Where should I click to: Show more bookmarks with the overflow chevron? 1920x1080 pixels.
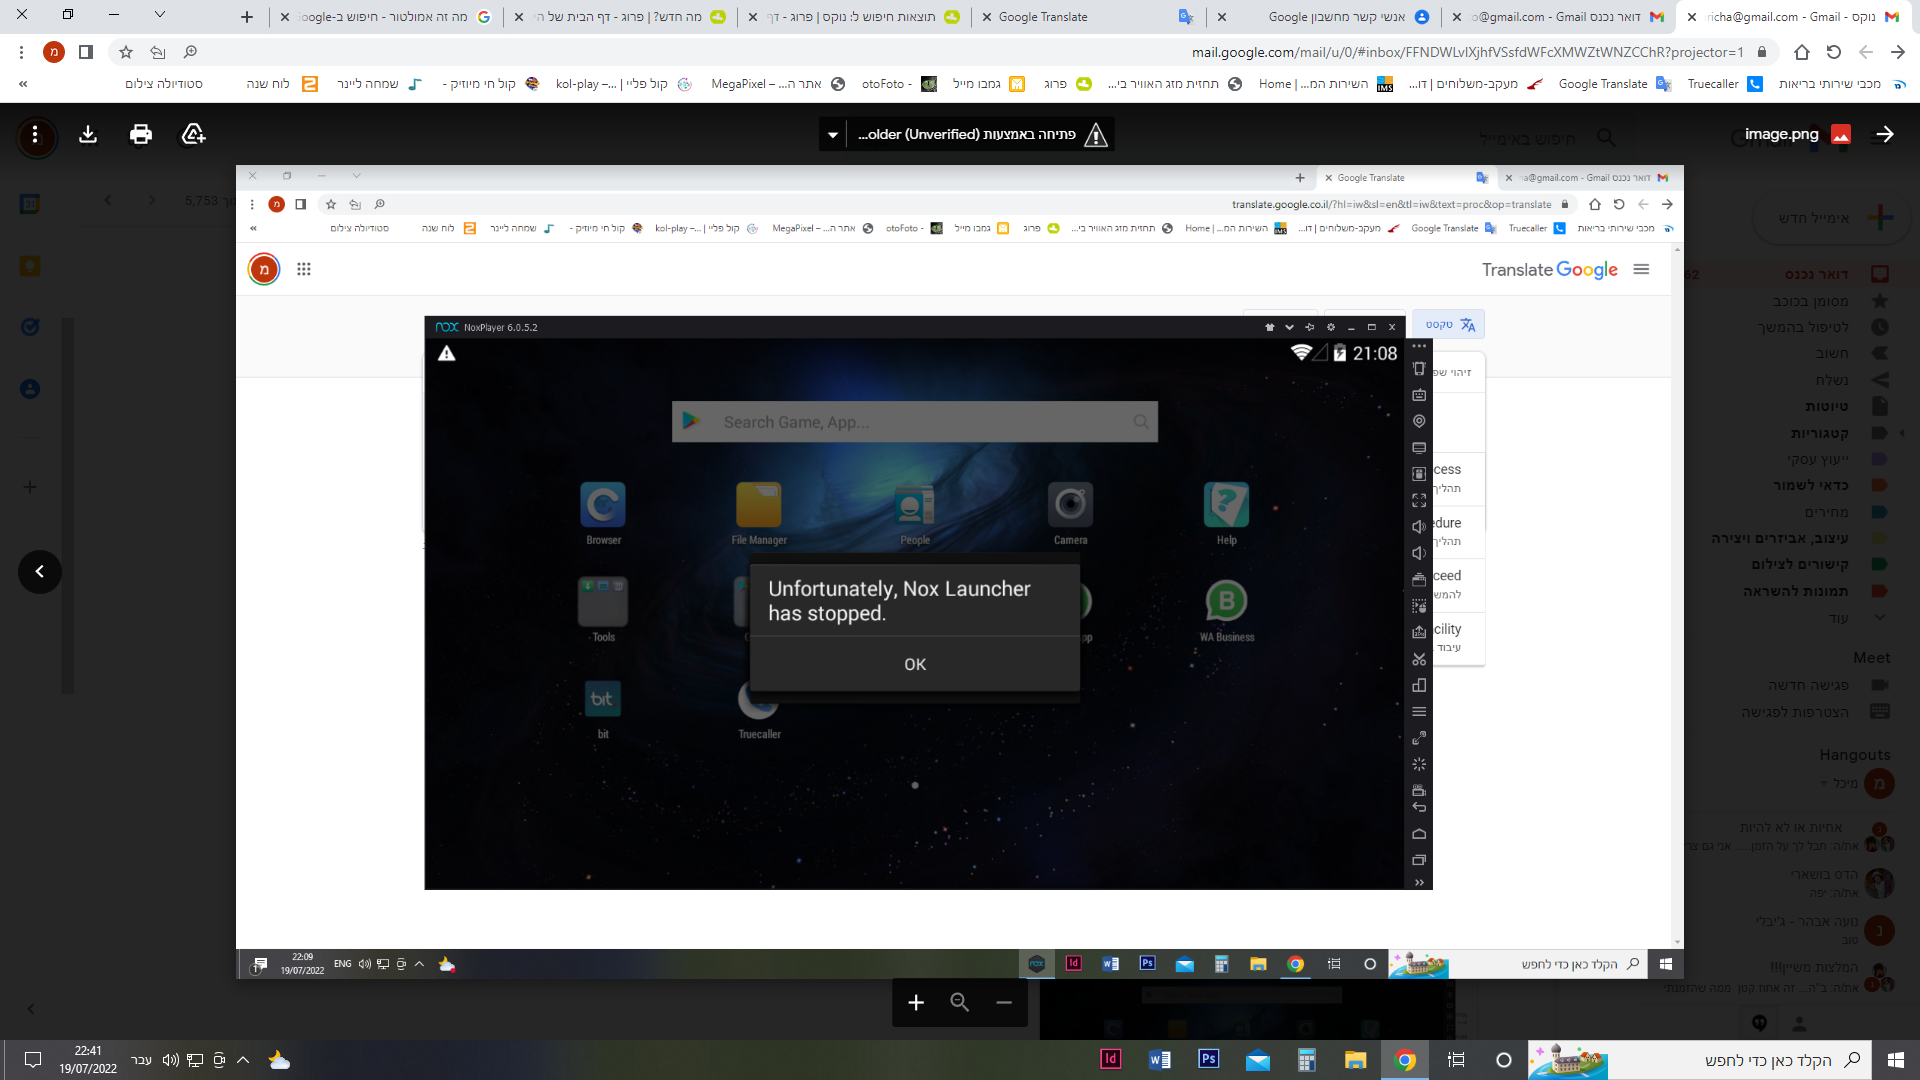click(x=23, y=84)
